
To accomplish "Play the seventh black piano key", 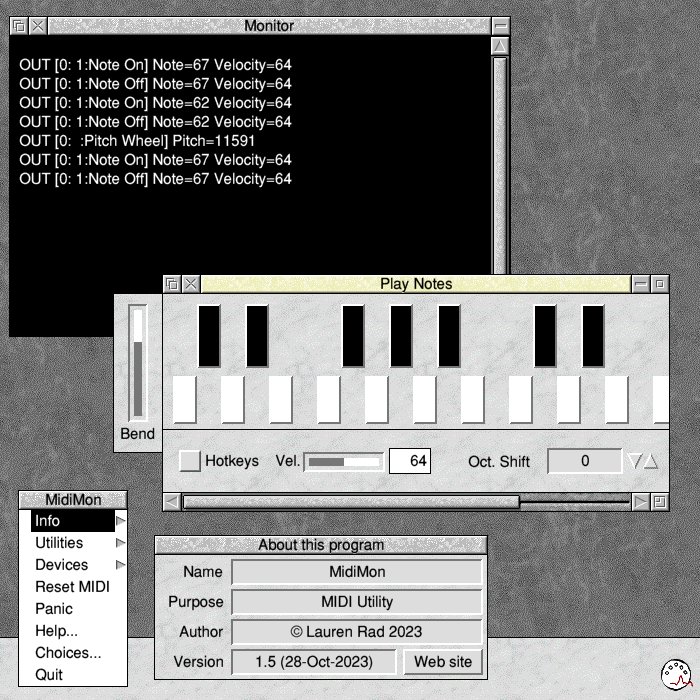I will [x=593, y=336].
